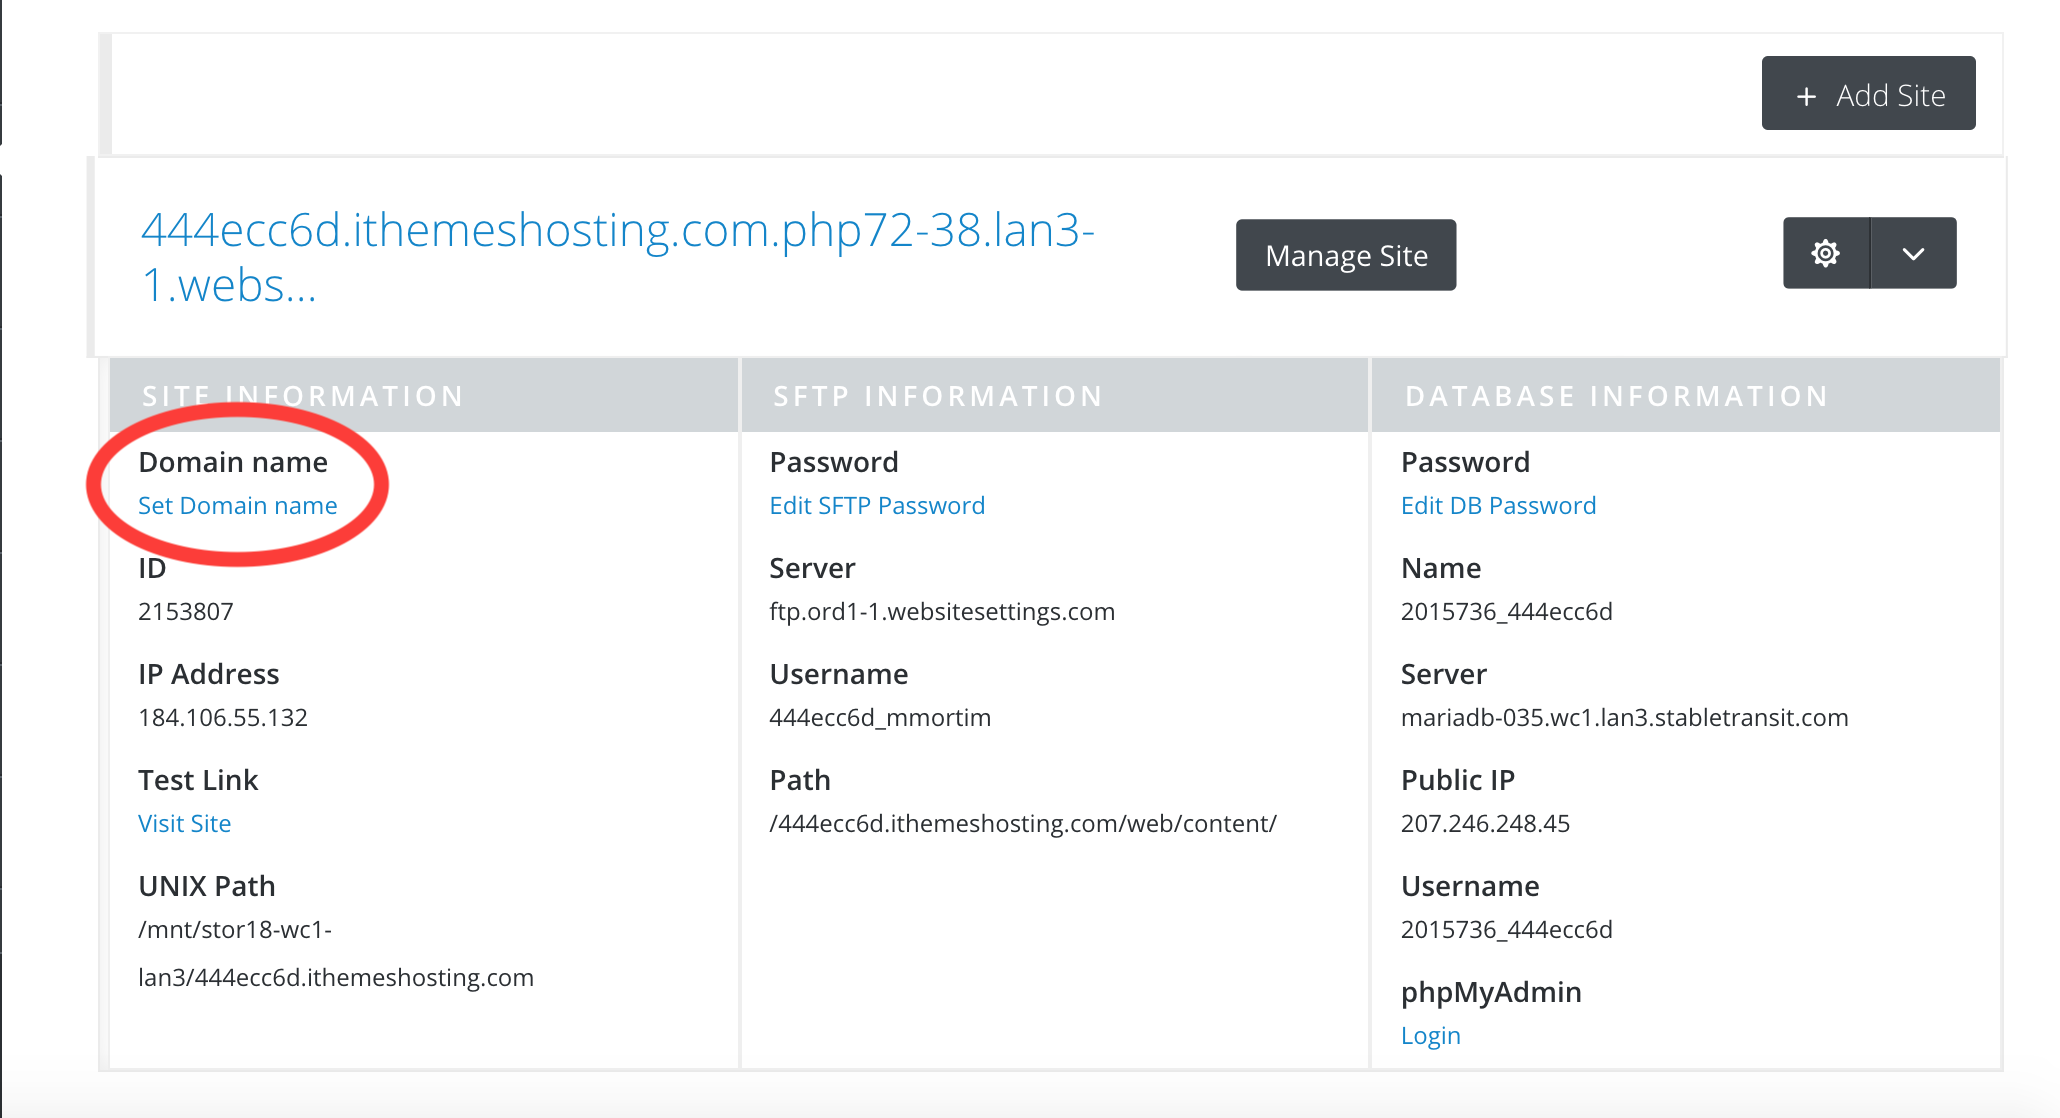
Task: Click the public IP 207.246.248.45
Action: tap(1485, 824)
